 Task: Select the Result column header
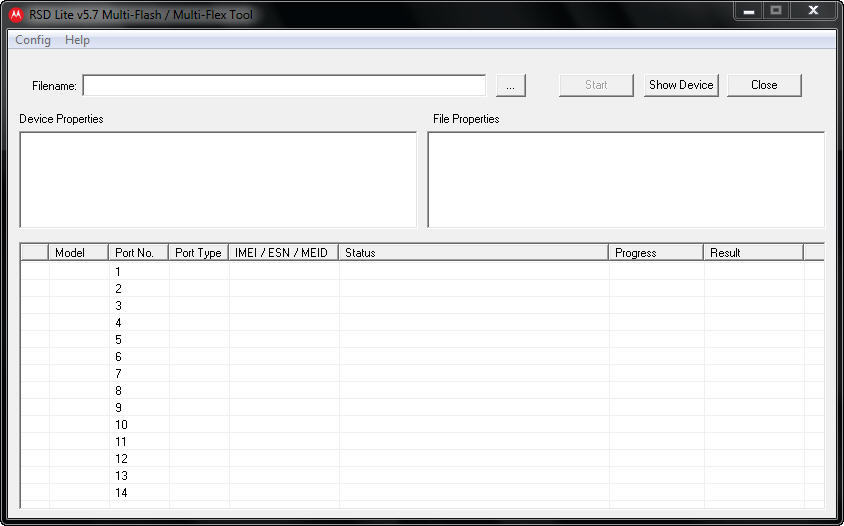(x=753, y=253)
